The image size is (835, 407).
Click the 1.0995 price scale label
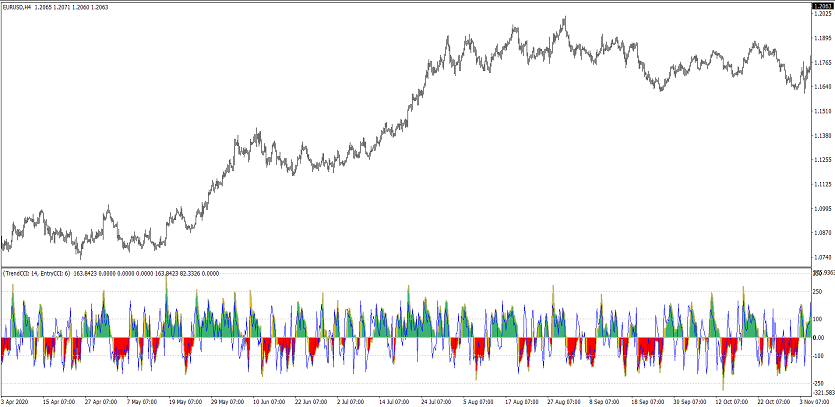pyautogui.click(x=822, y=209)
